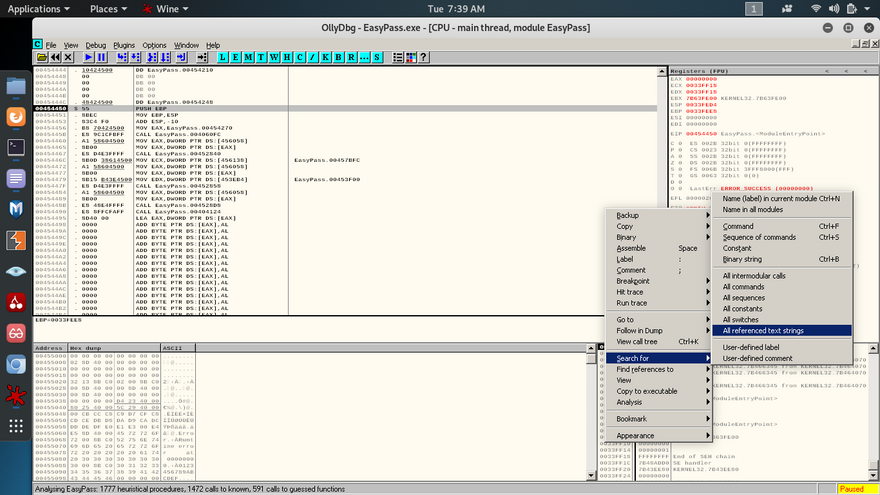The height and width of the screenshot is (495, 880).
Task: Click the Hex dump column header
Action: coord(114,348)
